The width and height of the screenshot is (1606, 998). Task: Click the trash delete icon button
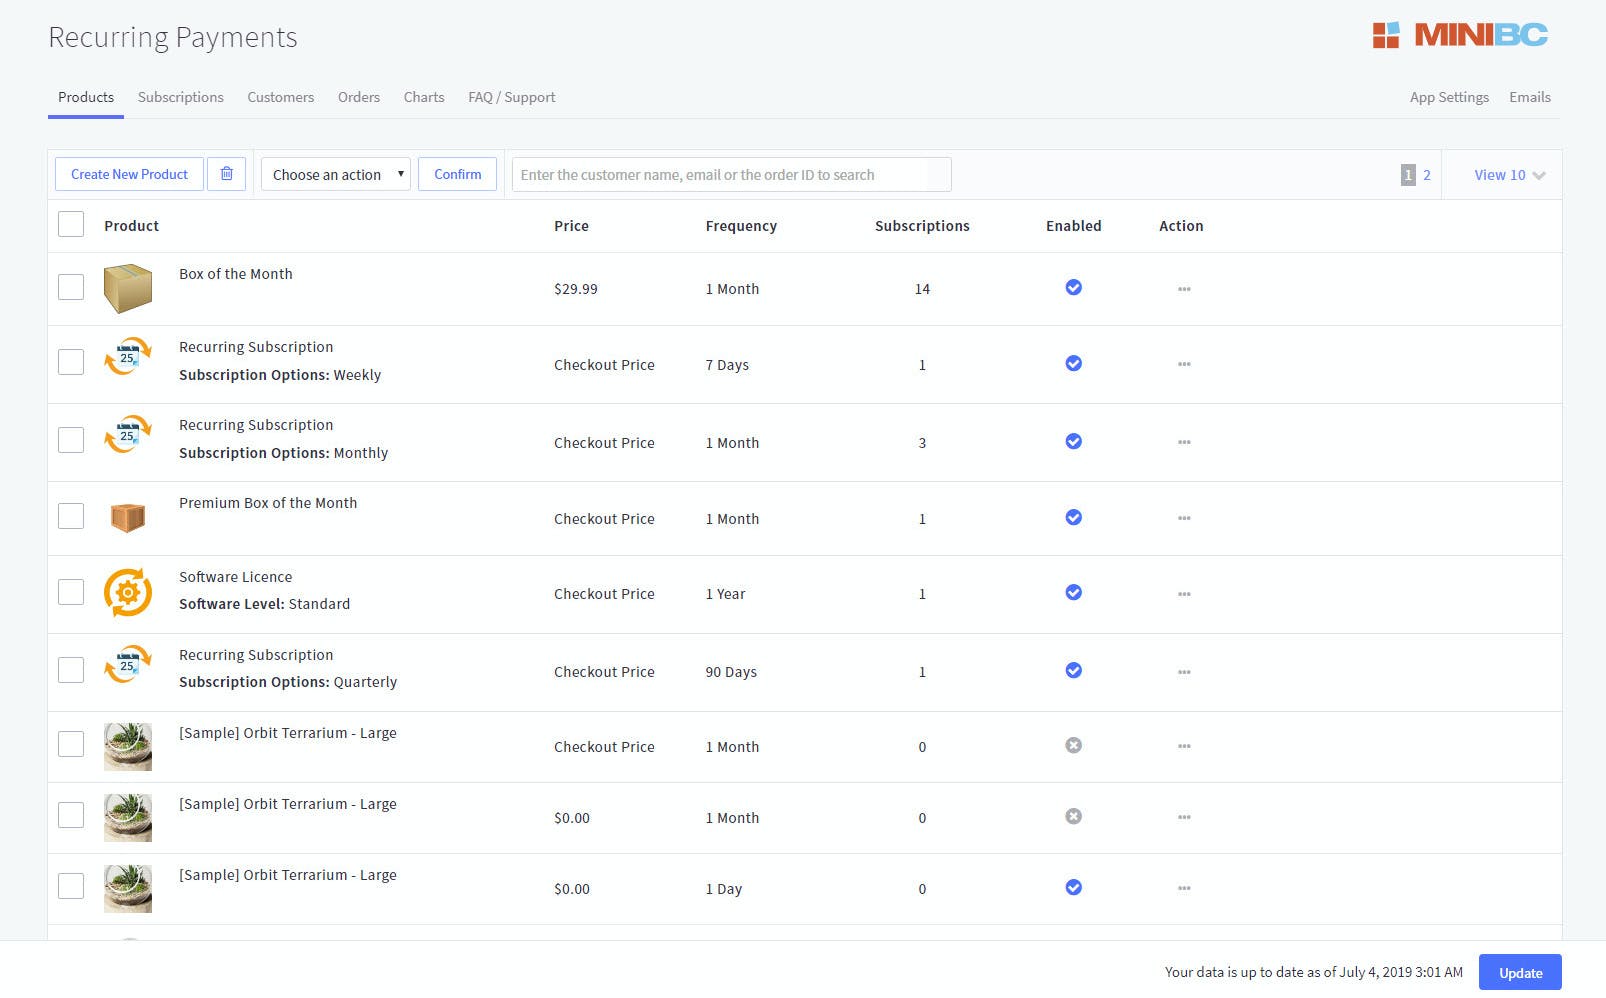226,174
